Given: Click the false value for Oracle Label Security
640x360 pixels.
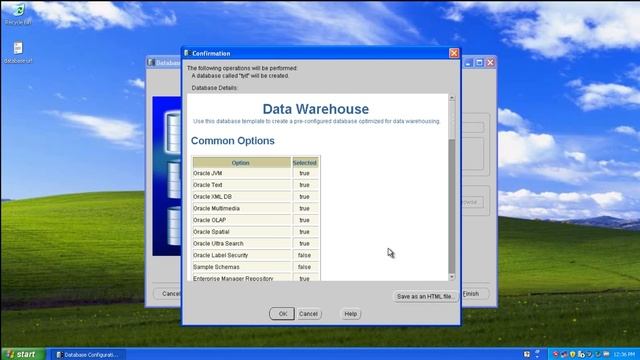Looking at the screenshot, I should click(x=304, y=255).
